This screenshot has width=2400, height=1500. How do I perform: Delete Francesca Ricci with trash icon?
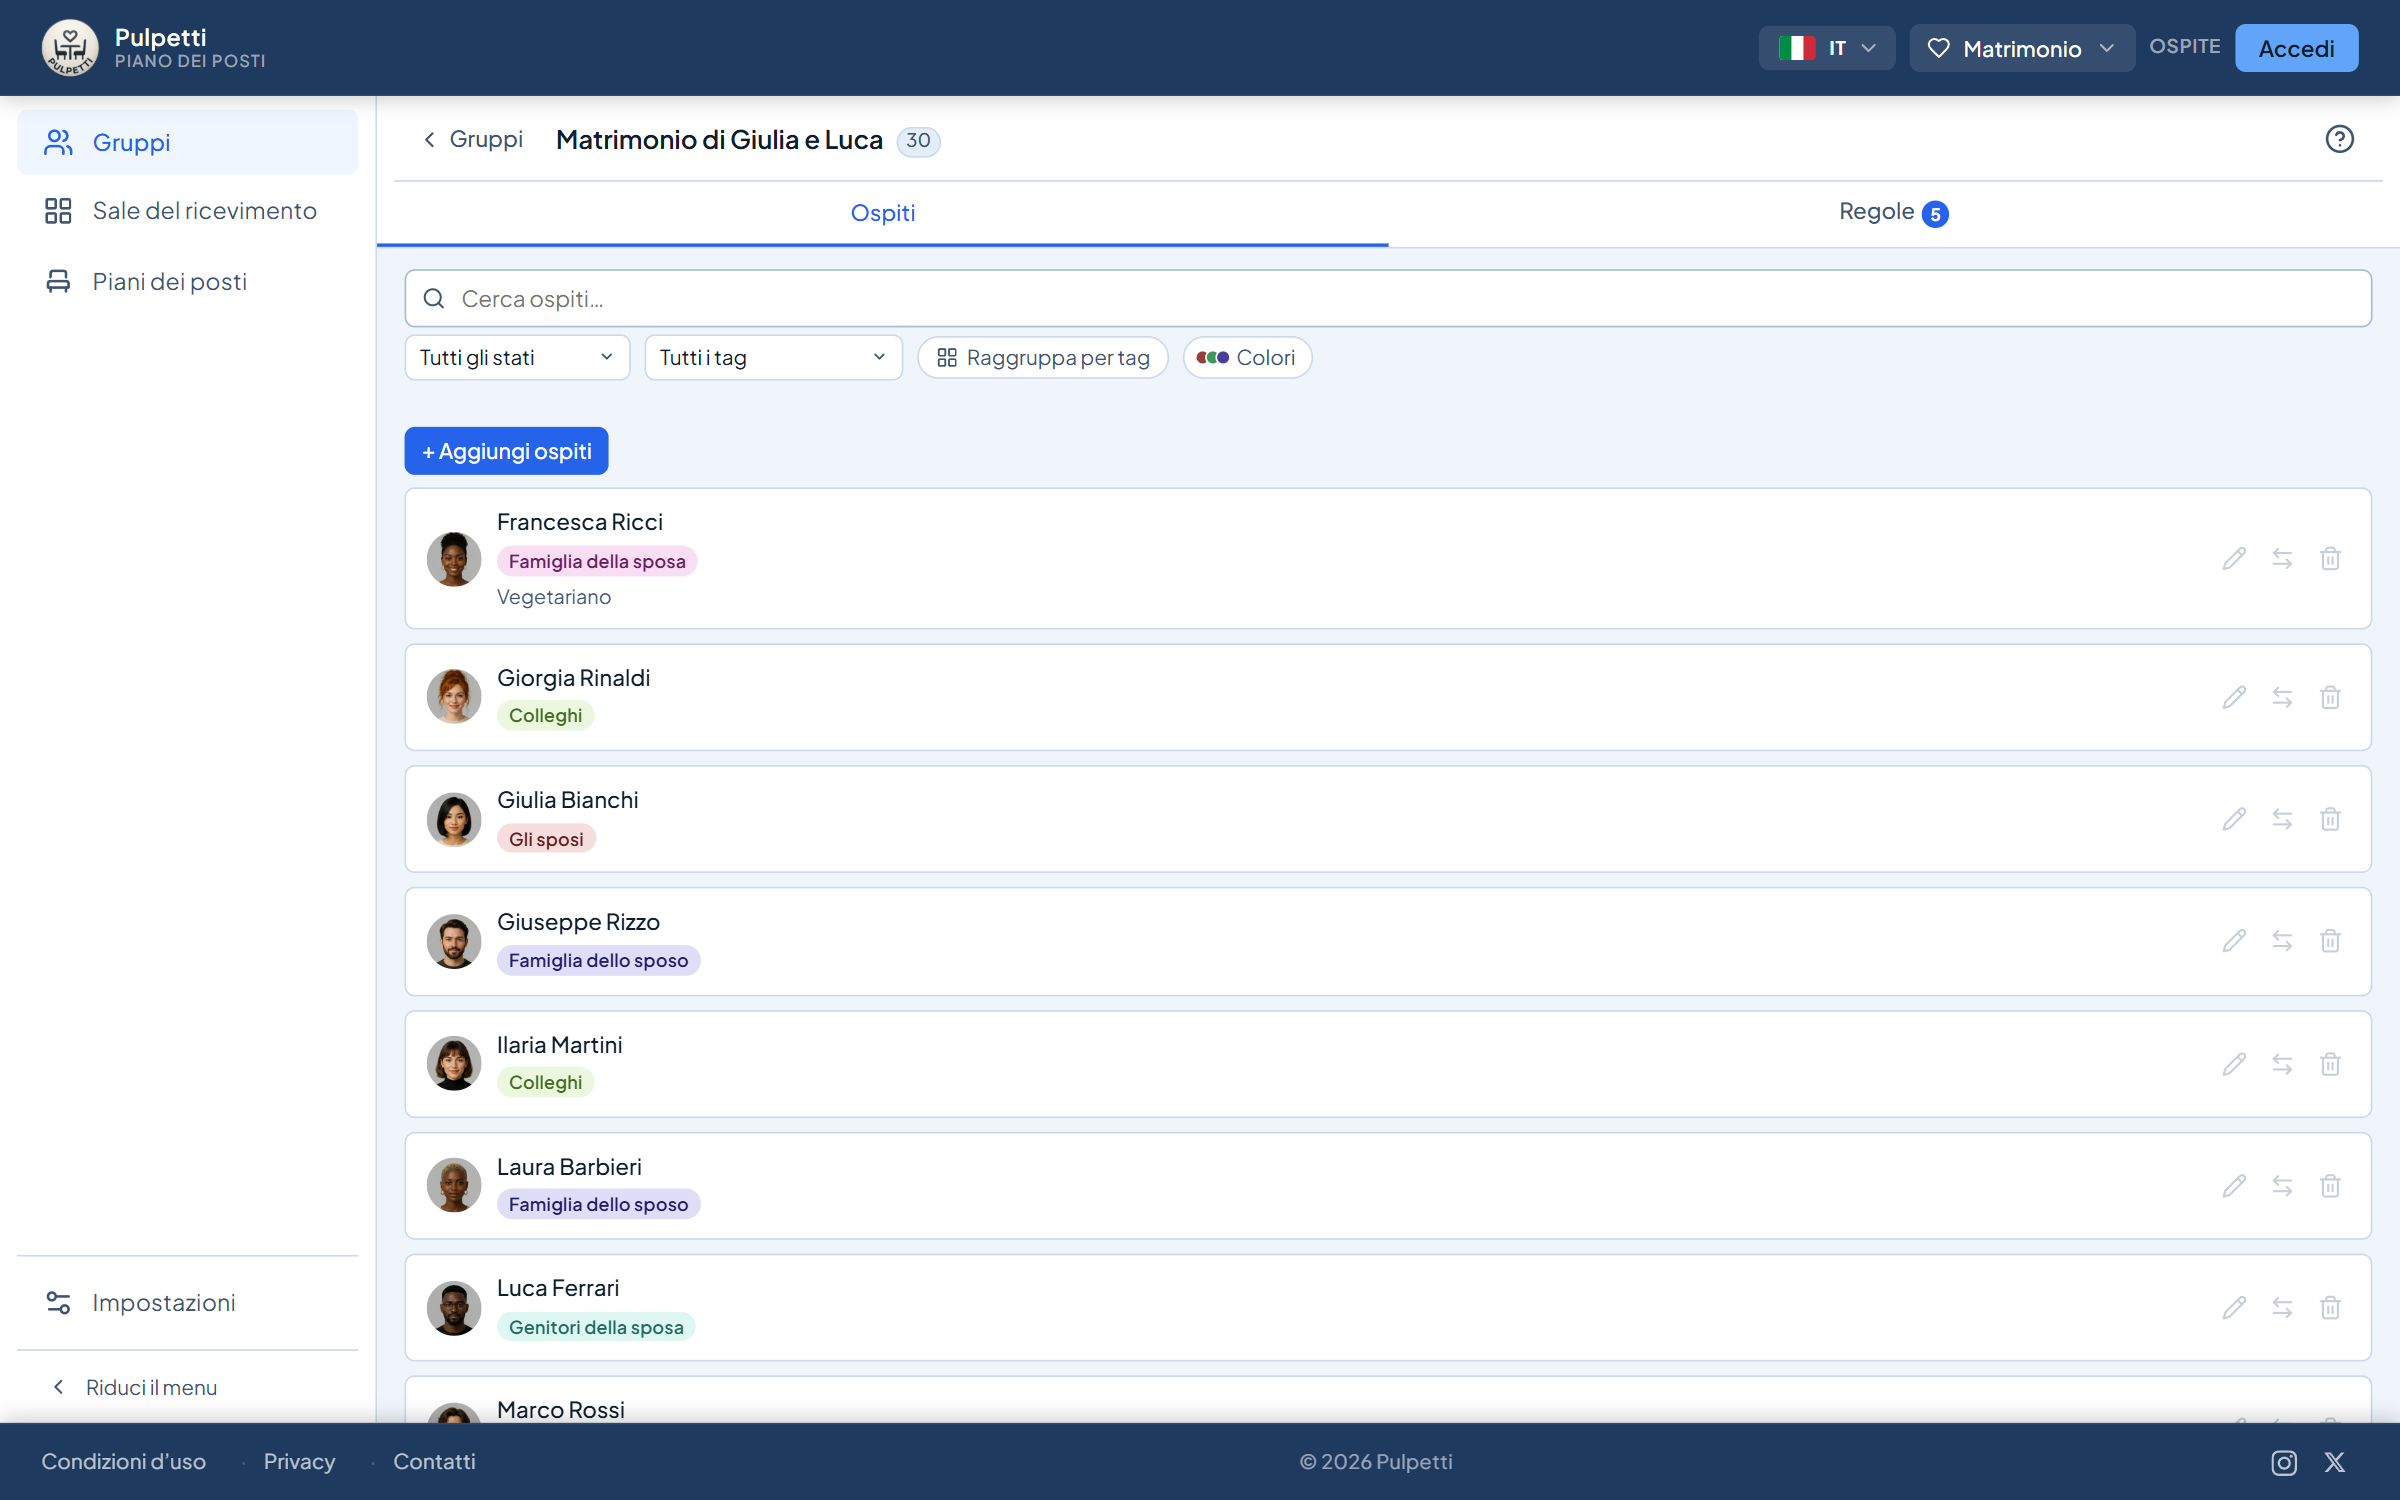click(2330, 559)
